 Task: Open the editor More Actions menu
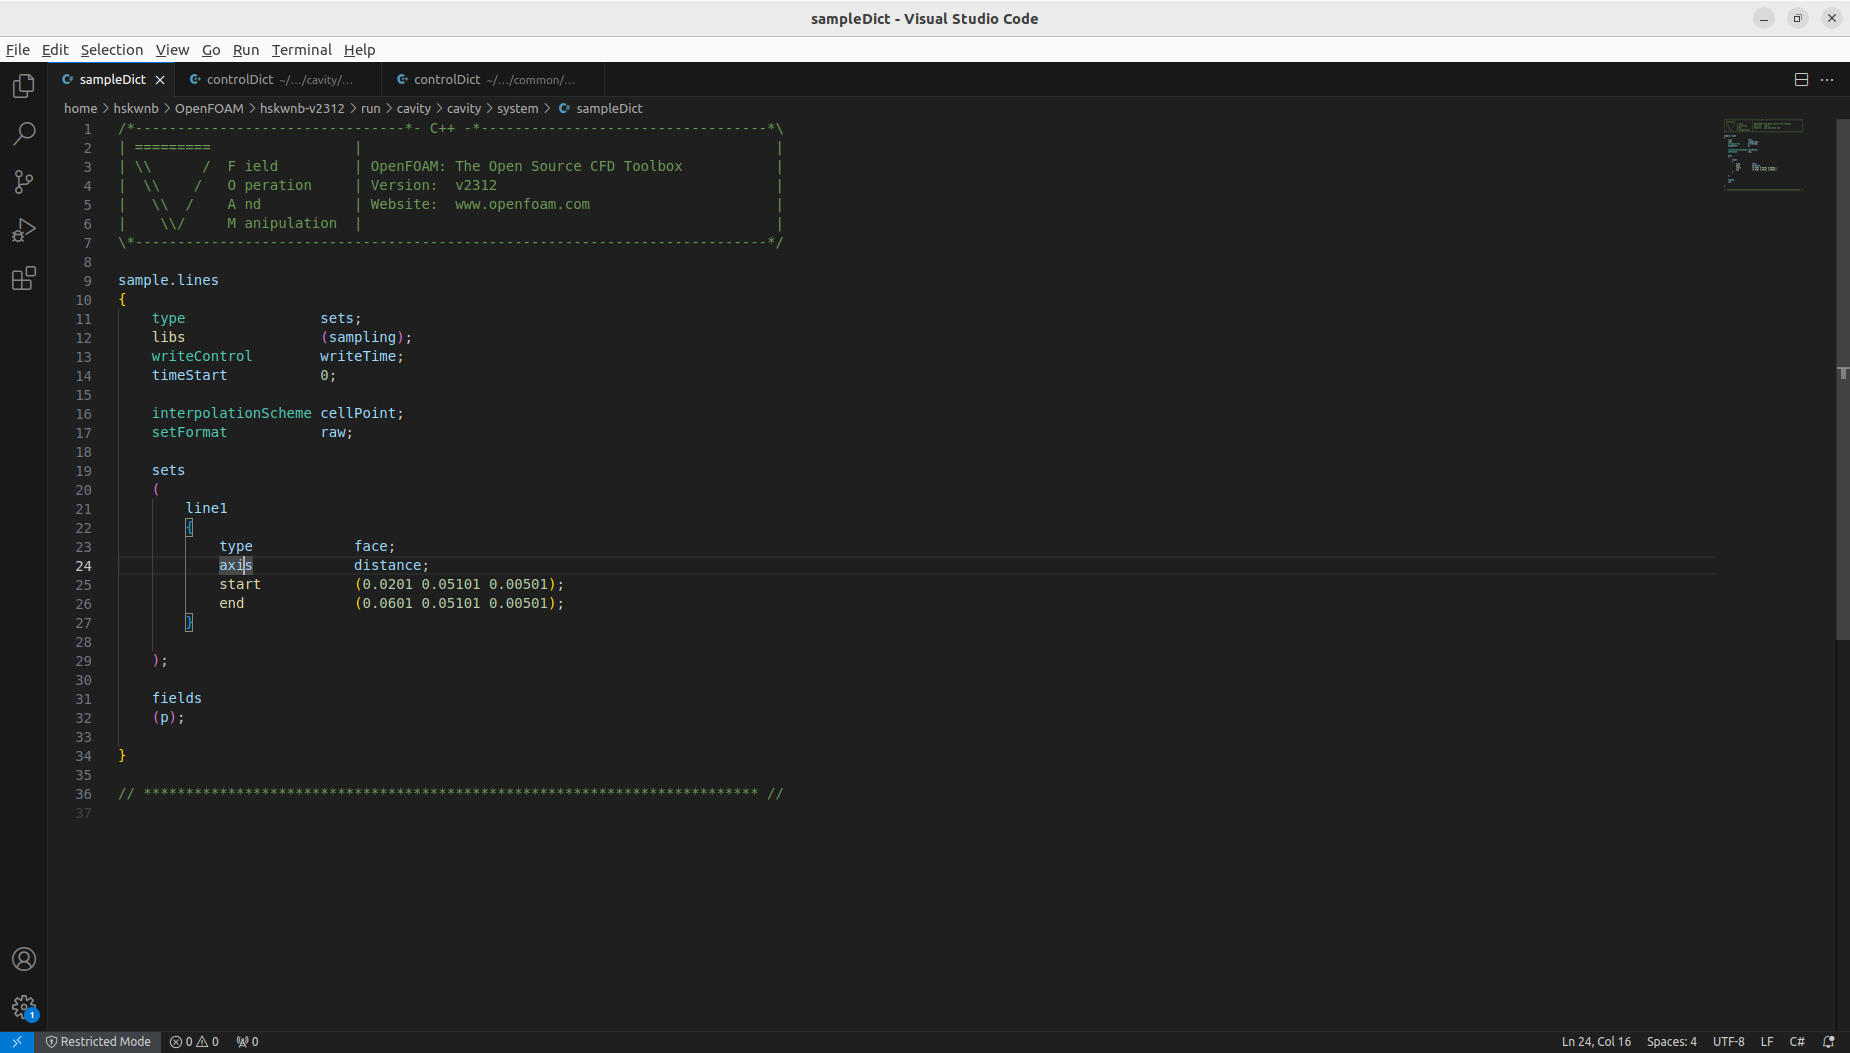[x=1827, y=80]
